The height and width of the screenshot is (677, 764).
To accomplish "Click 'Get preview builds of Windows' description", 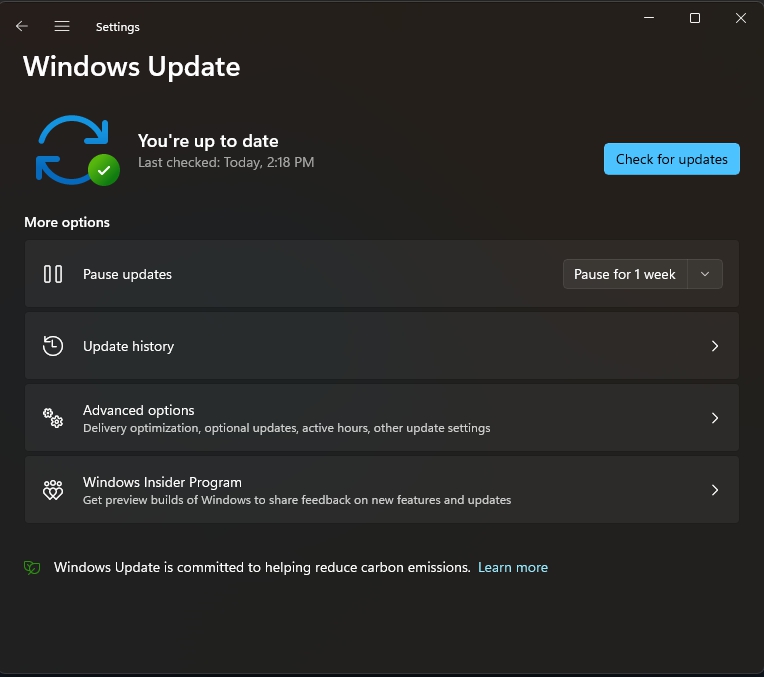I will pos(297,500).
